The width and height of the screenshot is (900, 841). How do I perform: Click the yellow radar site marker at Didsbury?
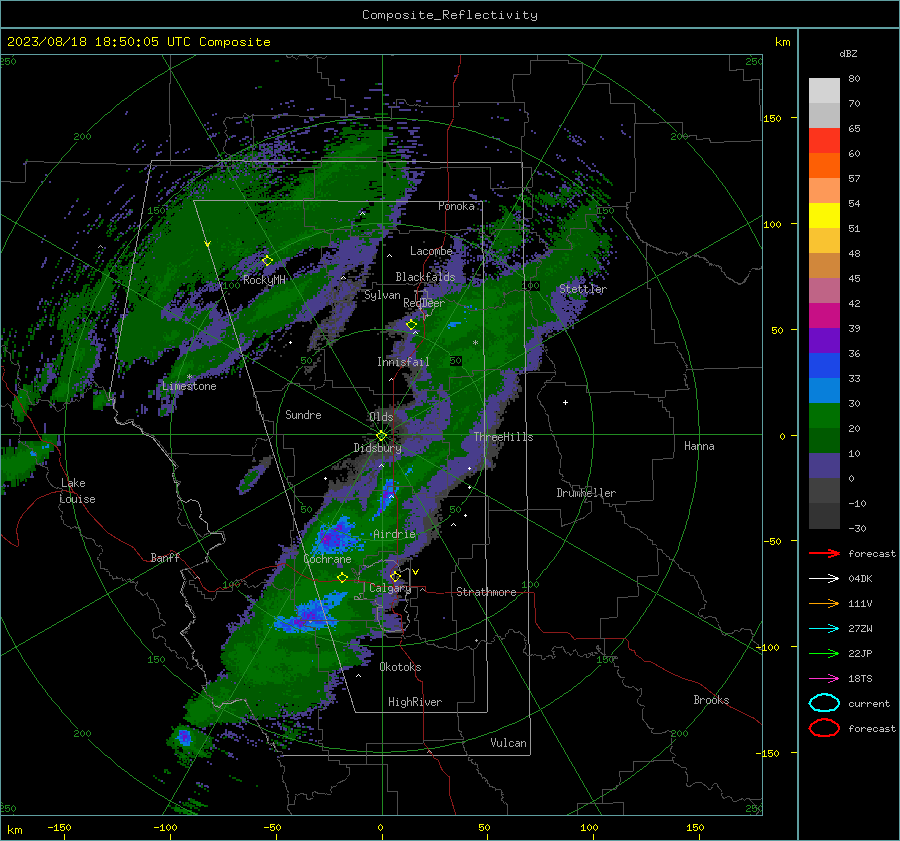pos(382,436)
